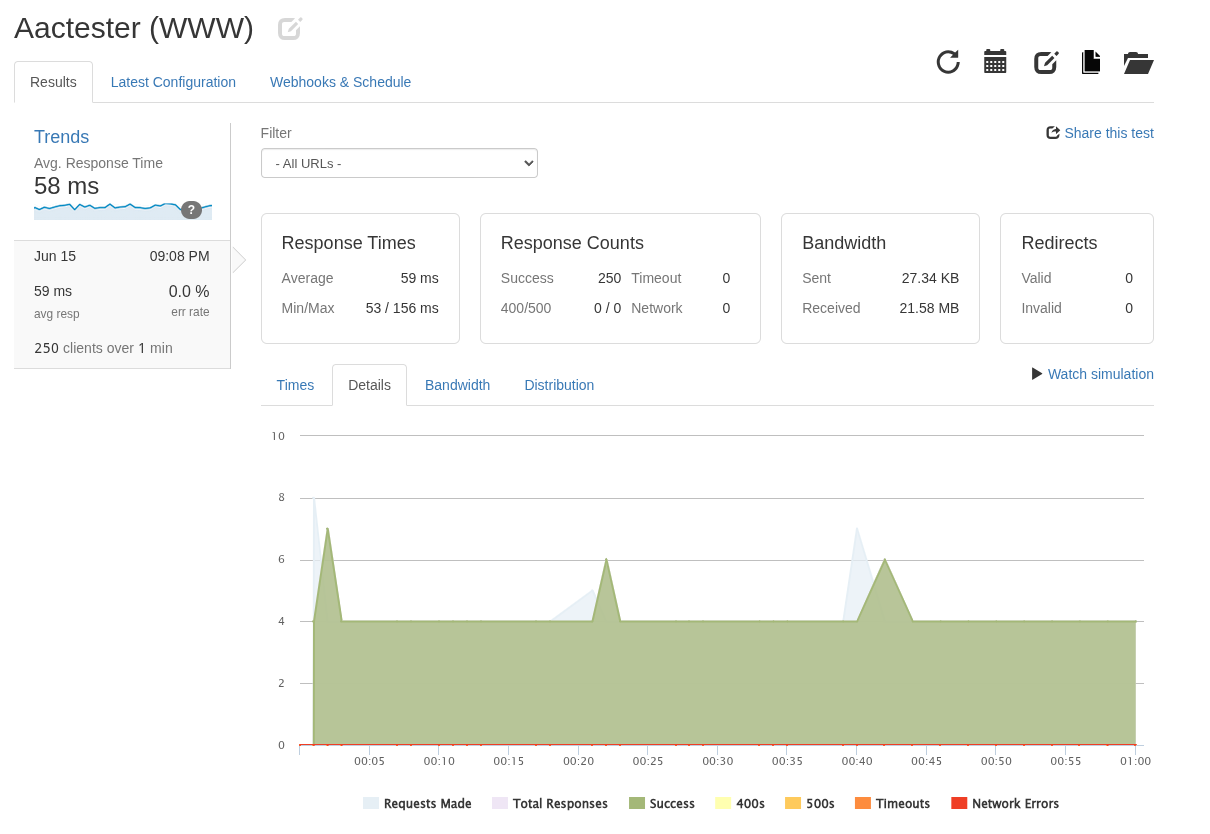1210x834 pixels.
Task: Click the open folder icon
Action: [x=1138, y=63]
